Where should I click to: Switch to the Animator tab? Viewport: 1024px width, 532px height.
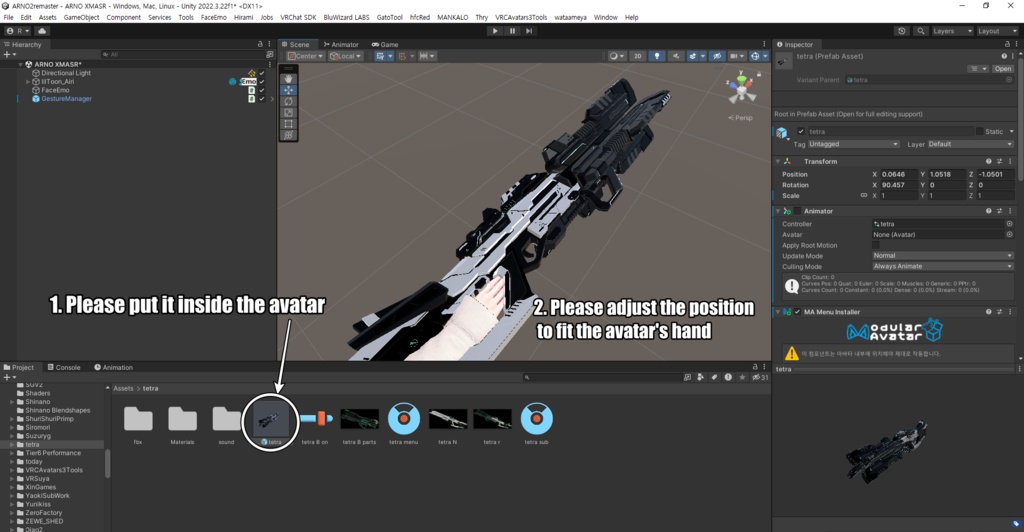coord(341,44)
